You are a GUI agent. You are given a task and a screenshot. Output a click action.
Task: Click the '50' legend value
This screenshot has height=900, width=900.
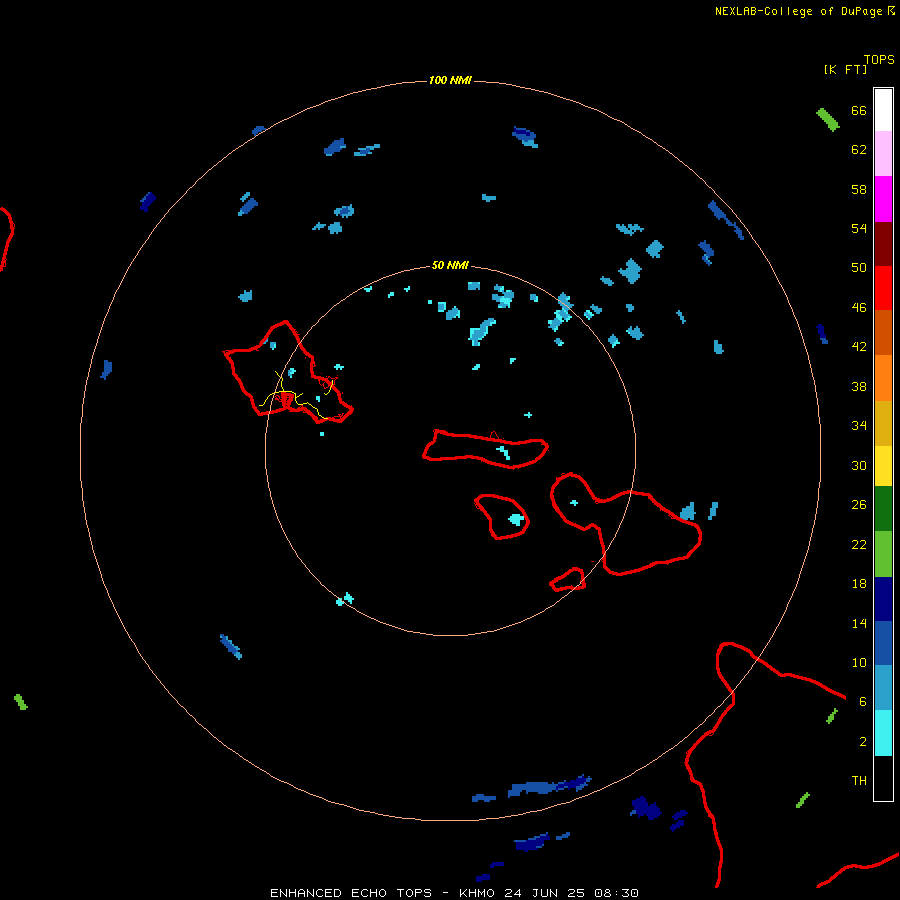[x=859, y=267]
